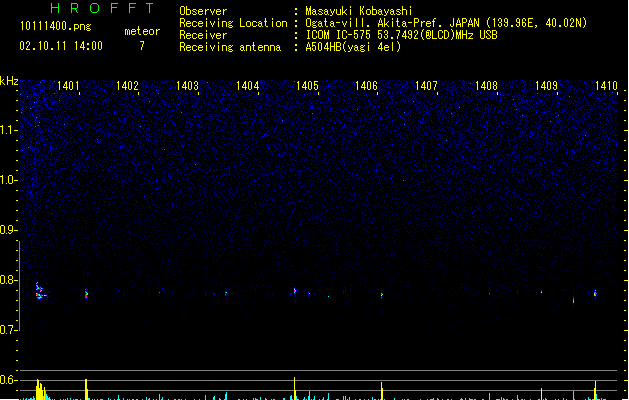Viewport: 629px width, 400px height.
Task: Click the 1.0 frequency axis label
Action: coord(8,180)
